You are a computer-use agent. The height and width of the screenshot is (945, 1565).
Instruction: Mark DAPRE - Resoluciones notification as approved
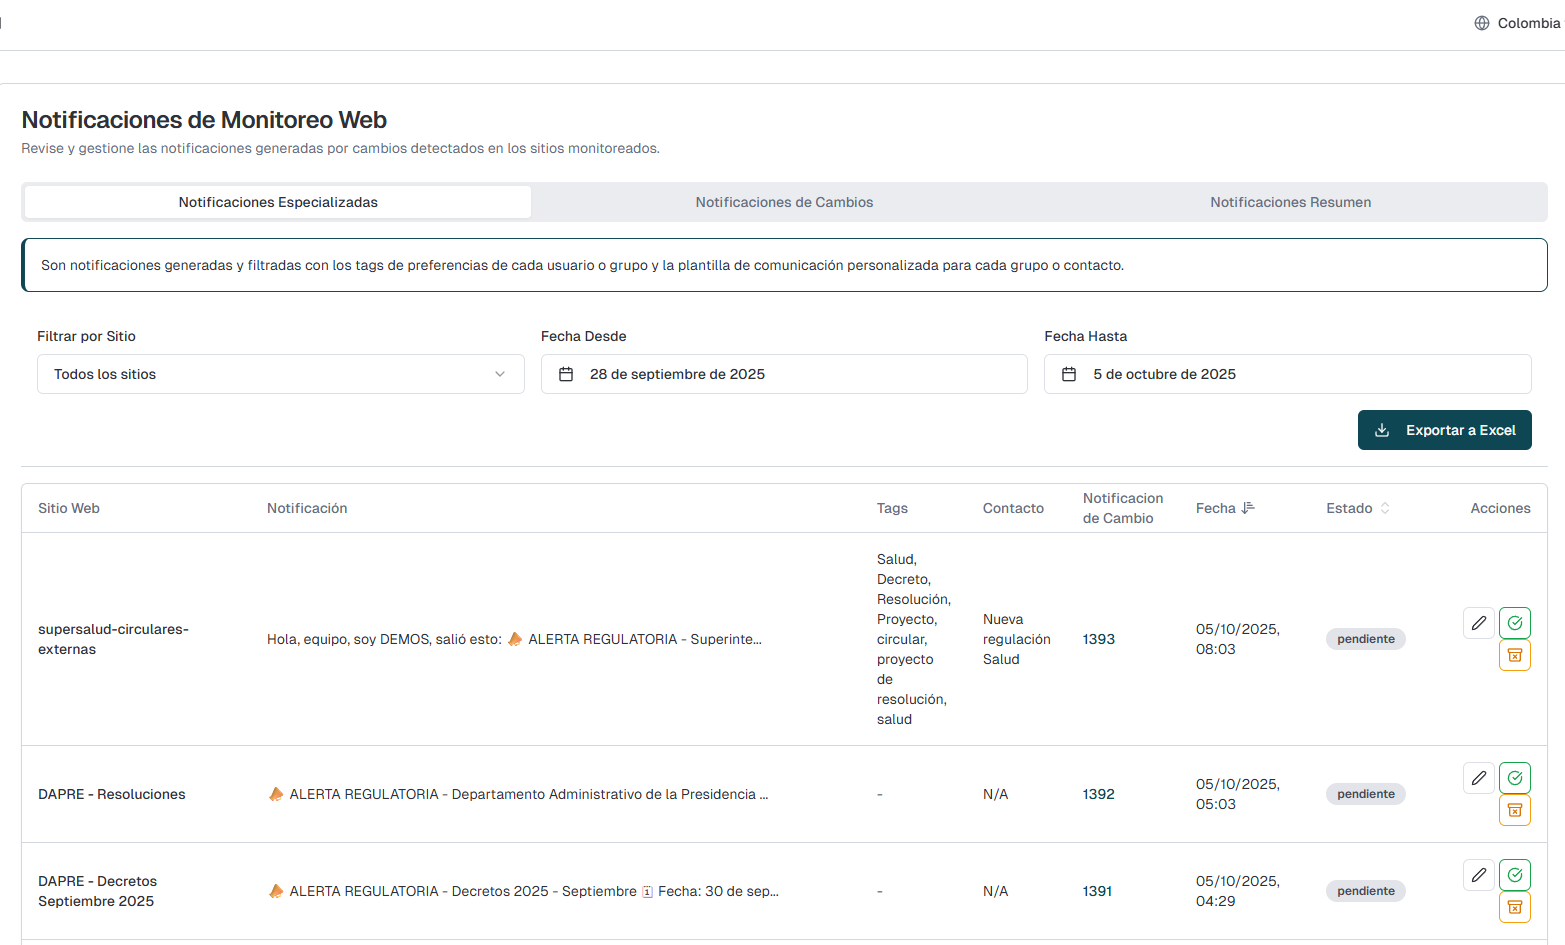1514,778
